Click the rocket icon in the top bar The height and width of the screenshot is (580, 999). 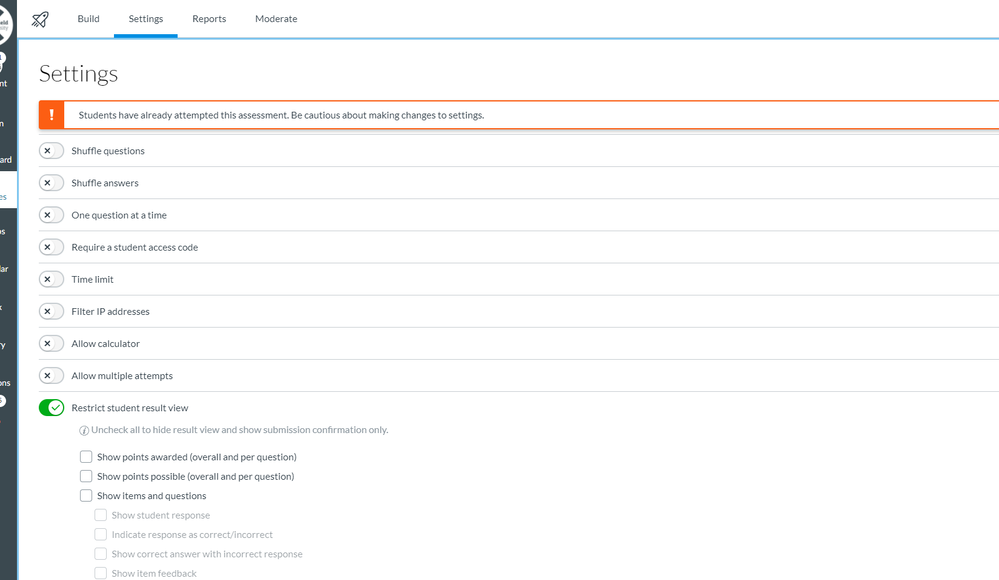pyautogui.click(x=40, y=19)
